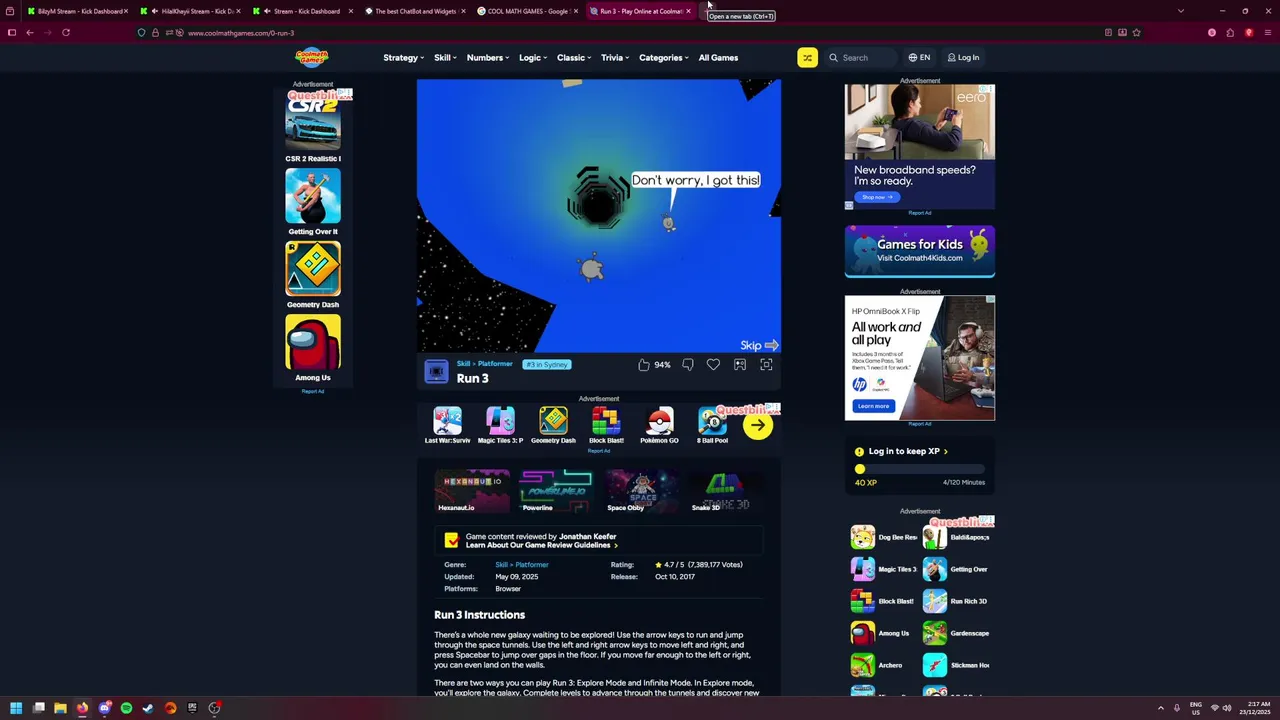The height and width of the screenshot is (720, 1280).
Task: Skip the Run 3 intro cutscene
Action: [759, 345]
